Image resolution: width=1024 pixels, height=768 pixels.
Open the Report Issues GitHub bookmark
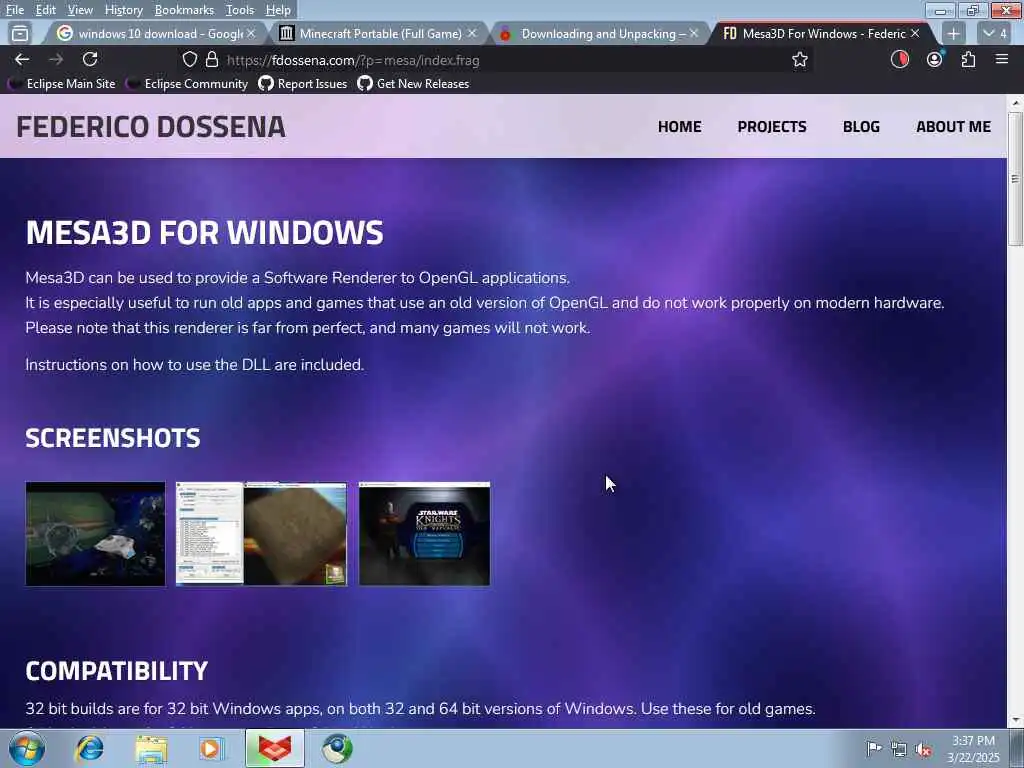pyautogui.click(x=303, y=84)
